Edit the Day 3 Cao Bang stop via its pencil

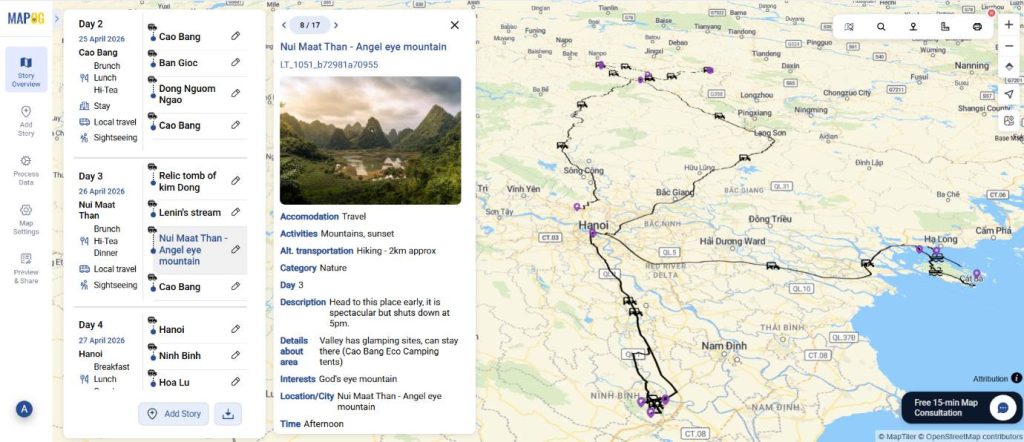[x=236, y=286]
